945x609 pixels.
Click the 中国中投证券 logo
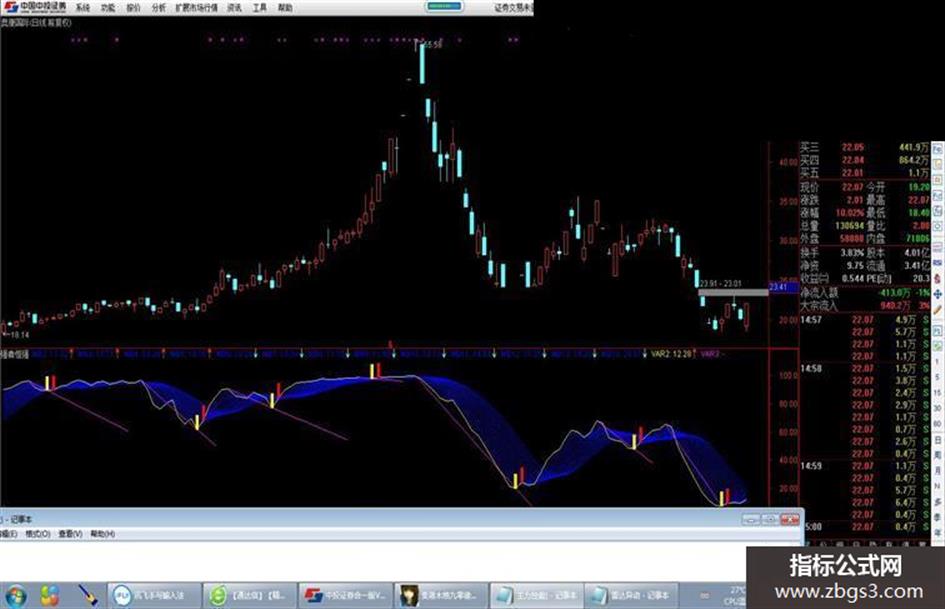pyautogui.click(x=36, y=7)
